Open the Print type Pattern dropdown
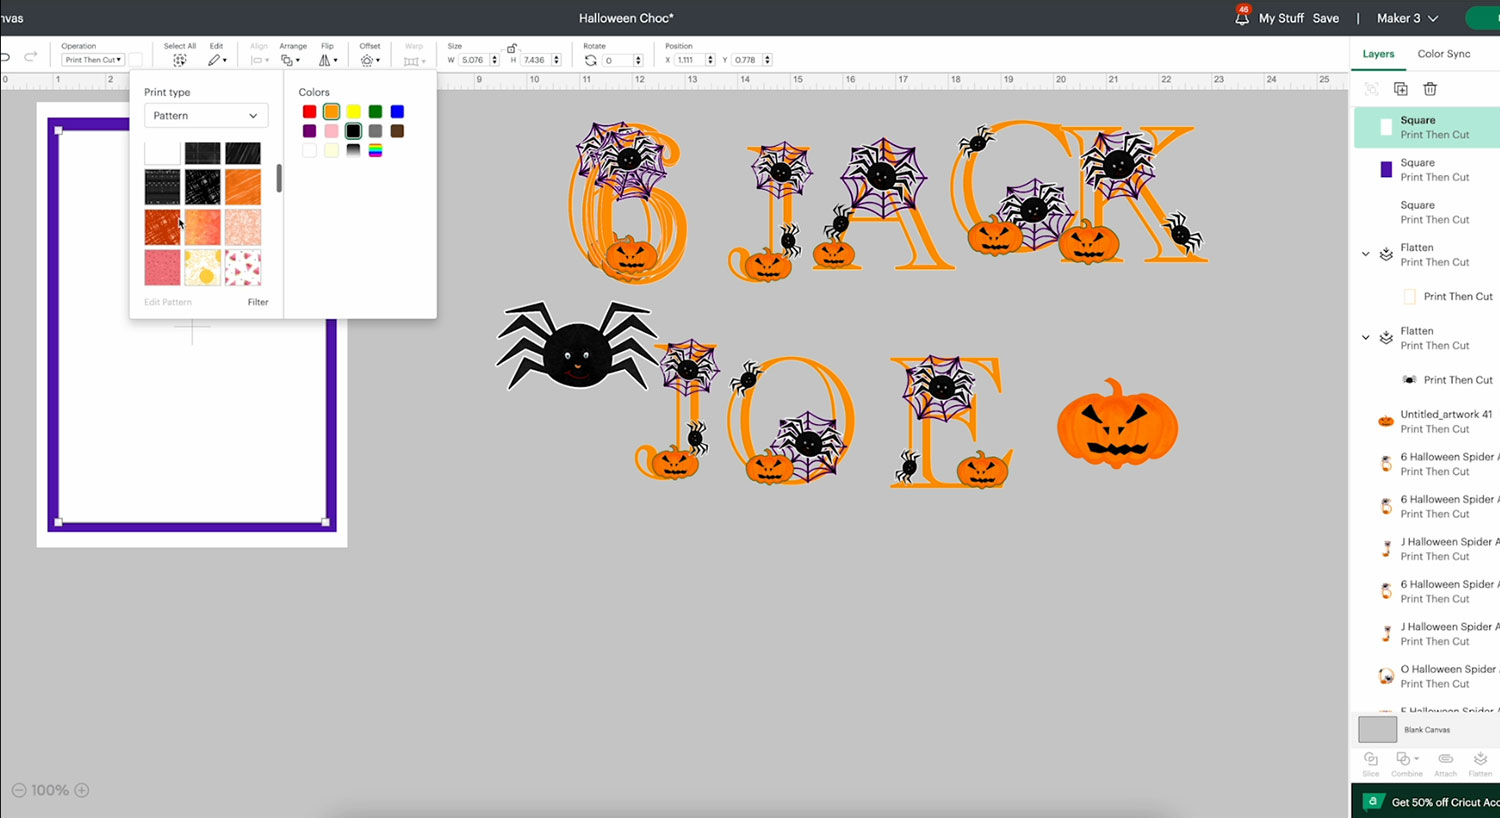This screenshot has height=818, width=1500. click(205, 116)
